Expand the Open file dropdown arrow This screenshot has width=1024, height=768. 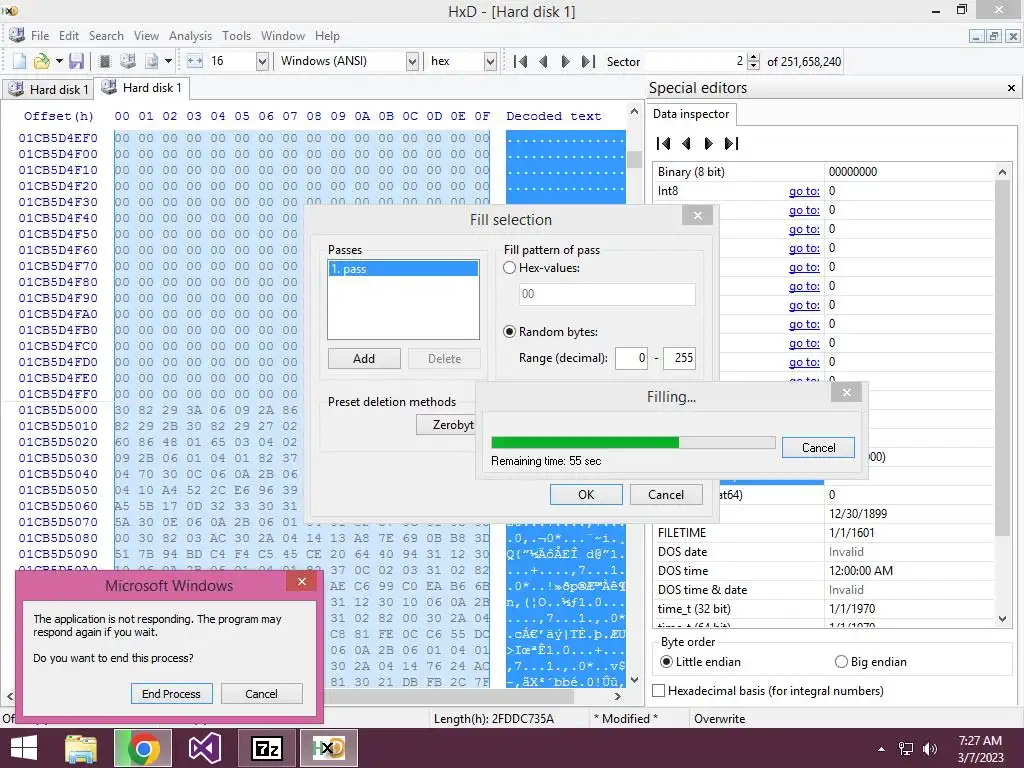pyautogui.click(x=59, y=61)
